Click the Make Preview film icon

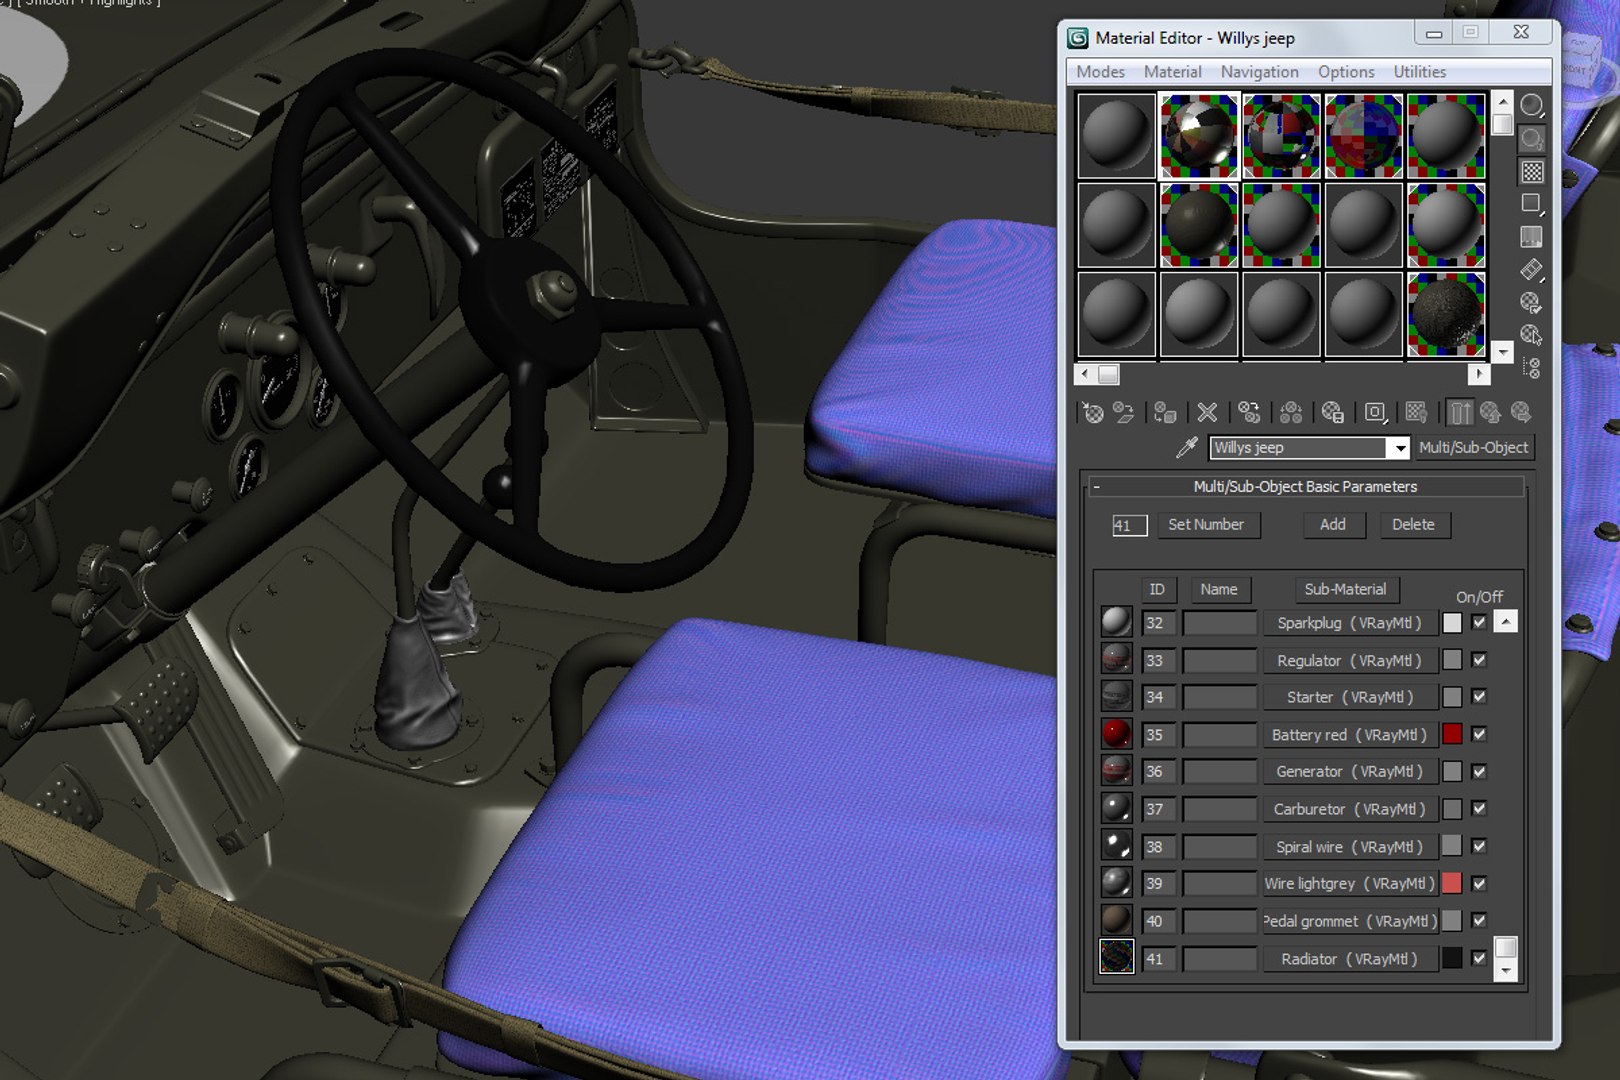point(1531,270)
